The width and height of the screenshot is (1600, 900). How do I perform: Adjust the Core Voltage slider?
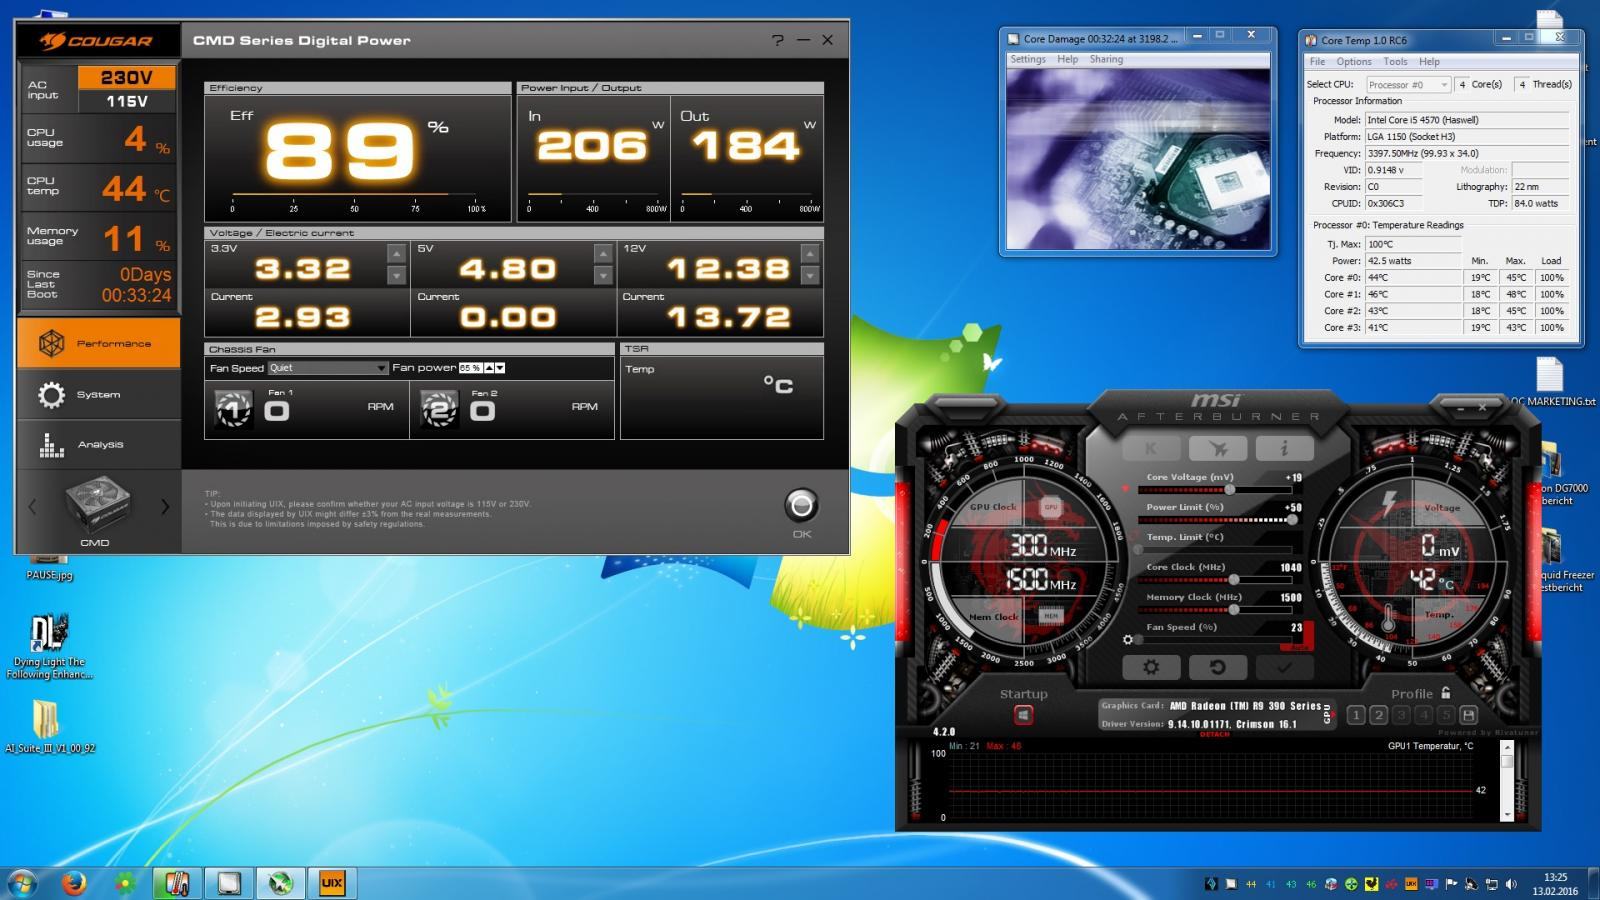(1230, 490)
